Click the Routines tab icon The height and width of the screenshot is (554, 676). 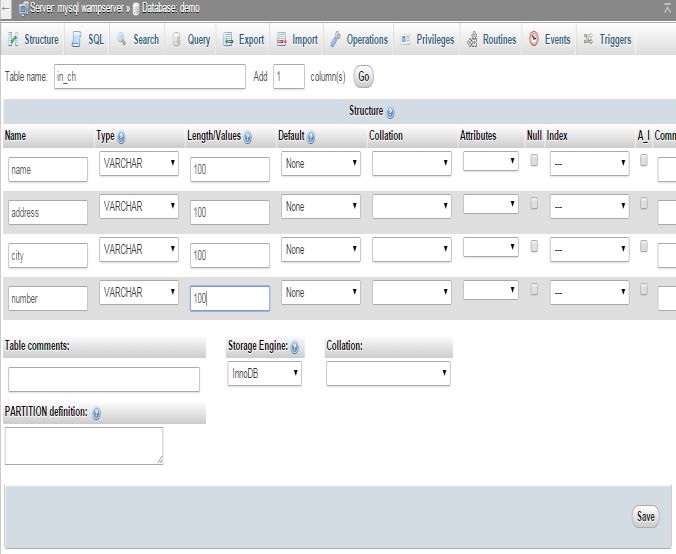coord(472,39)
